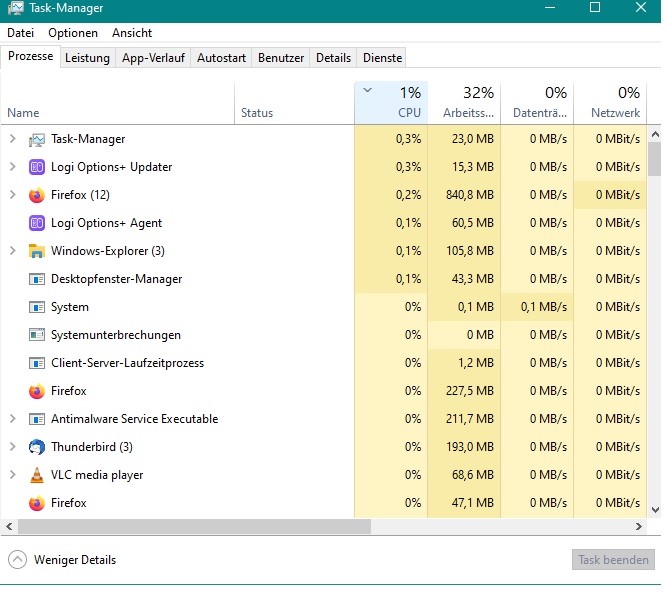Expand the Firefox (12) process group

13,195
